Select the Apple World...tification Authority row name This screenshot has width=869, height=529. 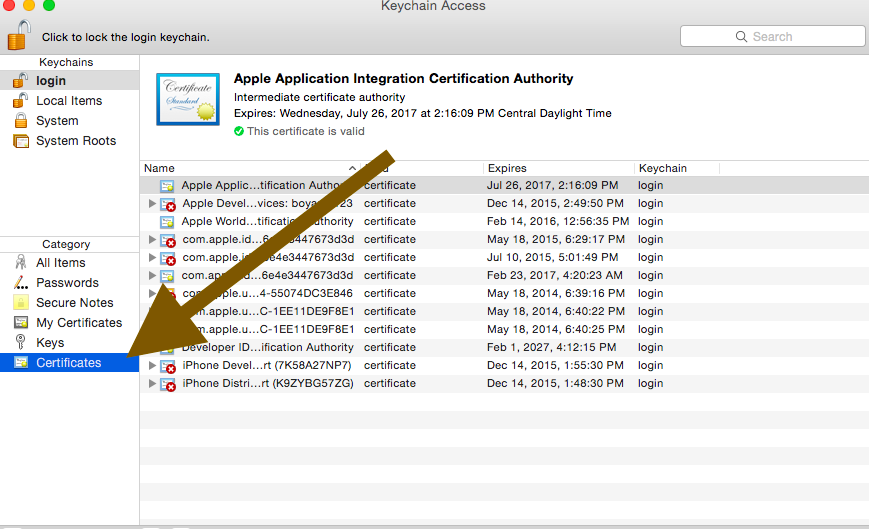point(267,221)
